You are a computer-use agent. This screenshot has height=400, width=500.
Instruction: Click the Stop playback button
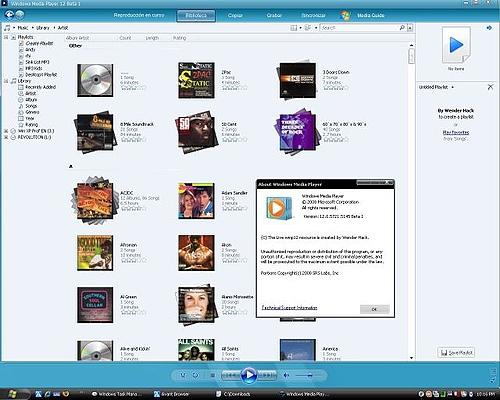coord(212,375)
